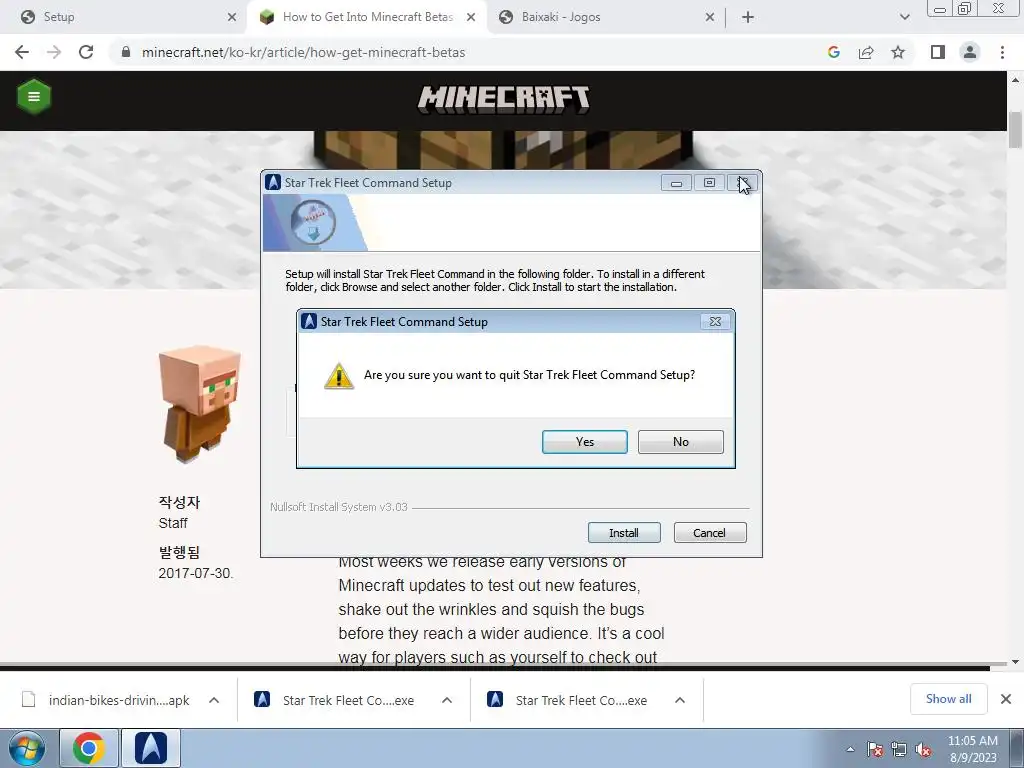Click the Minecraft logo in the page header
Image resolution: width=1024 pixels, height=768 pixels.
[x=504, y=100]
